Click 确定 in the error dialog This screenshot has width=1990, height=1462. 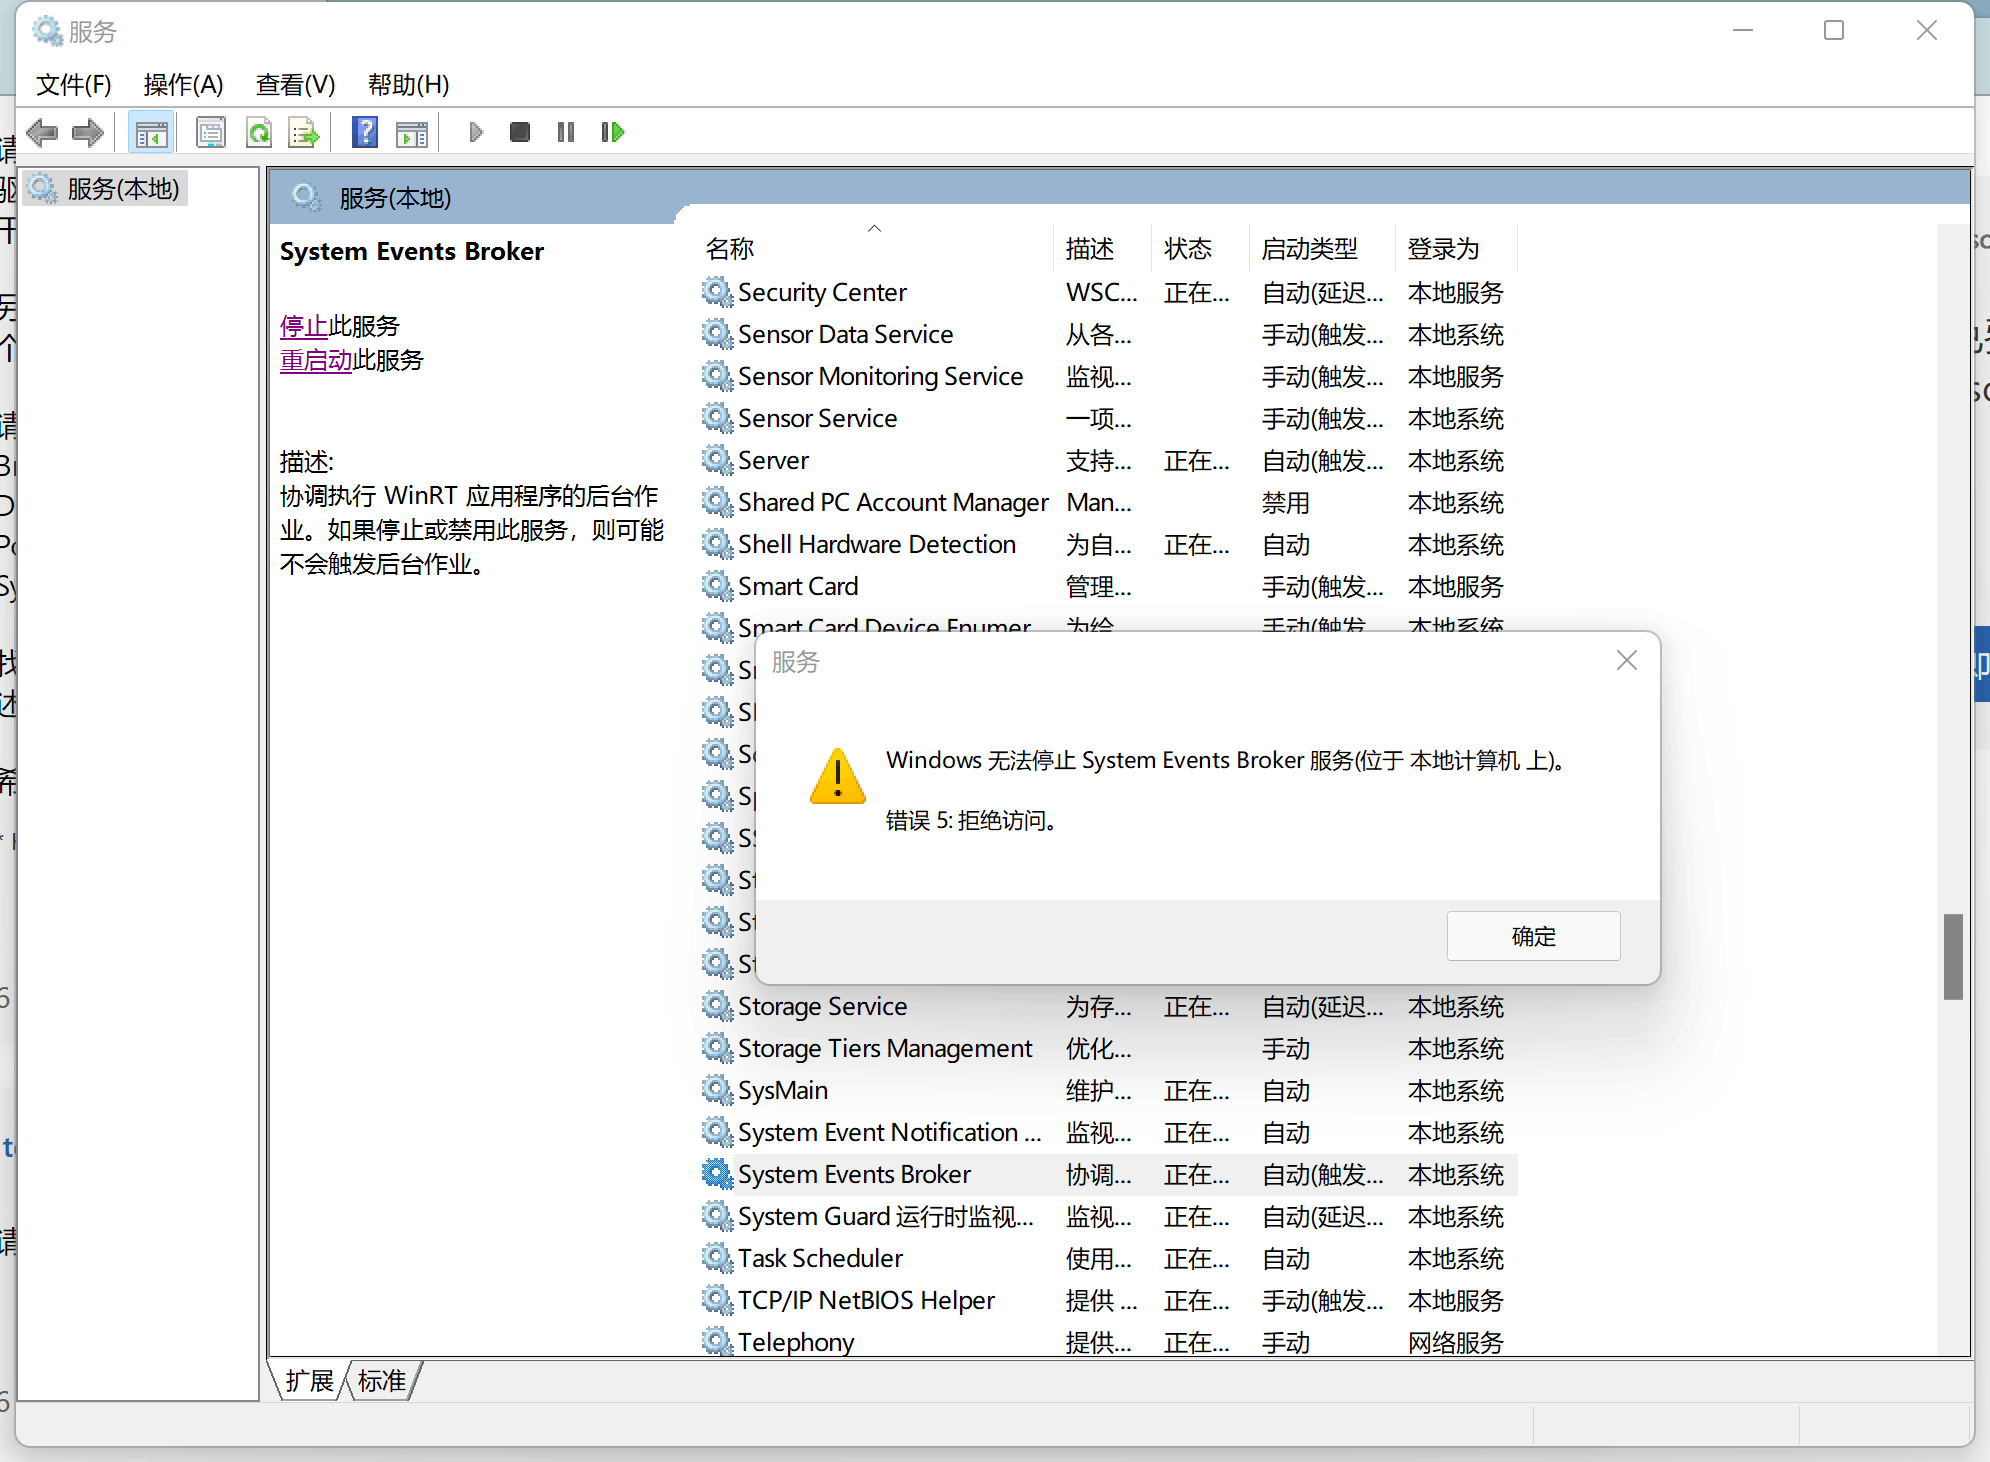point(1532,936)
